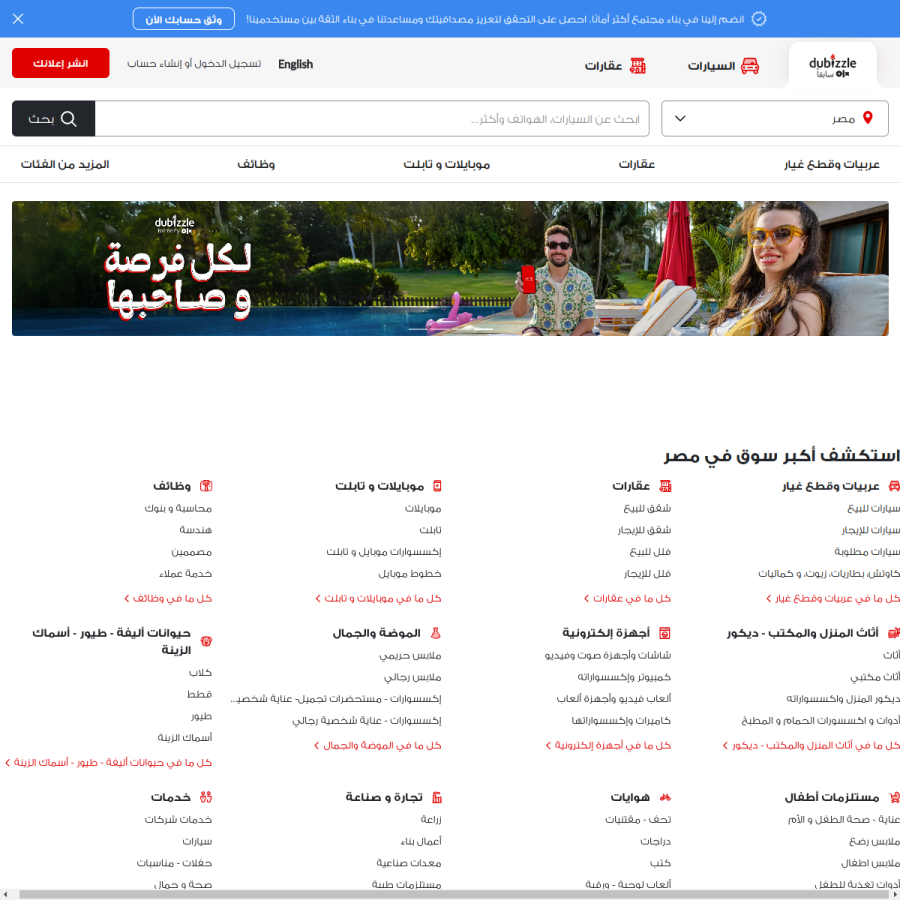Click the red انشر إعلانك button
This screenshot has width=900, height=900.
coord(60,63)
